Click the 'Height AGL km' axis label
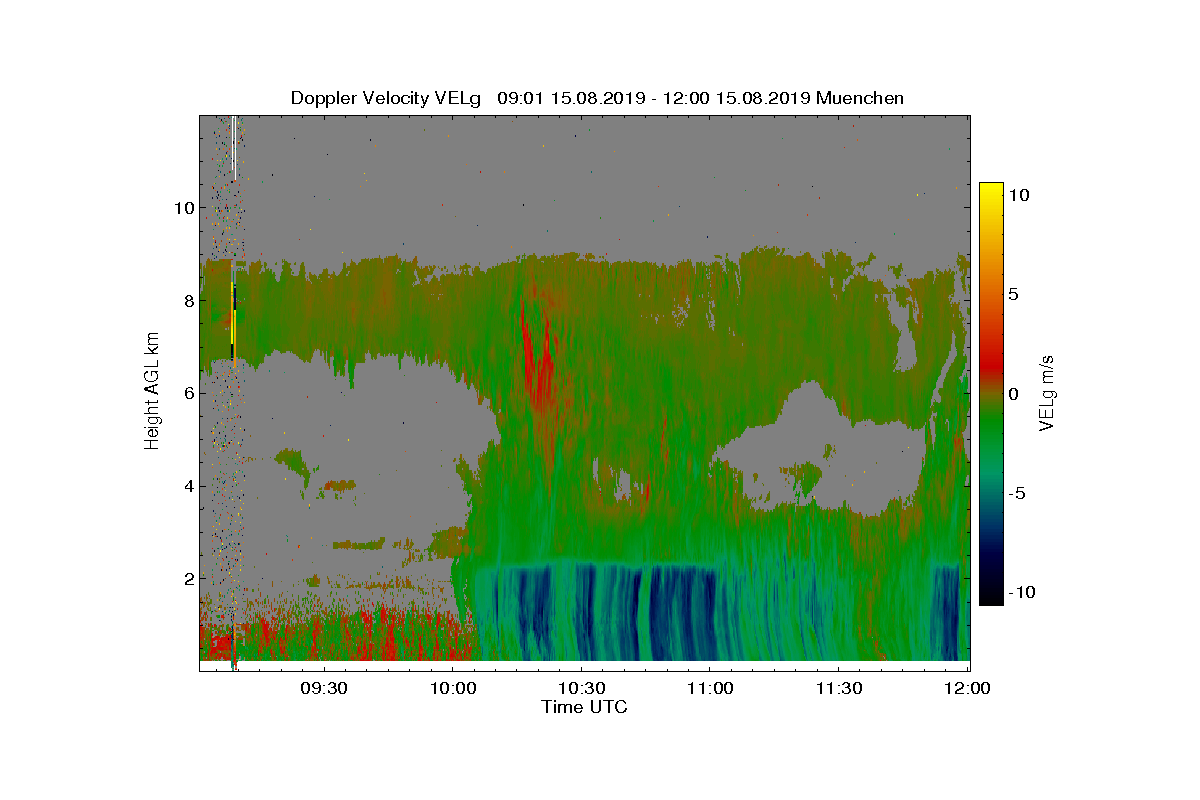This screenshot has width=1200, height=800. [152, 392]
